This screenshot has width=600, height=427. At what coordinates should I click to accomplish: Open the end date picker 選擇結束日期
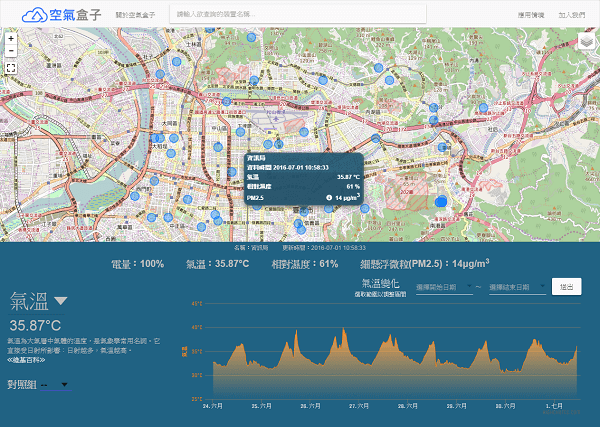[x=516, y=287]
